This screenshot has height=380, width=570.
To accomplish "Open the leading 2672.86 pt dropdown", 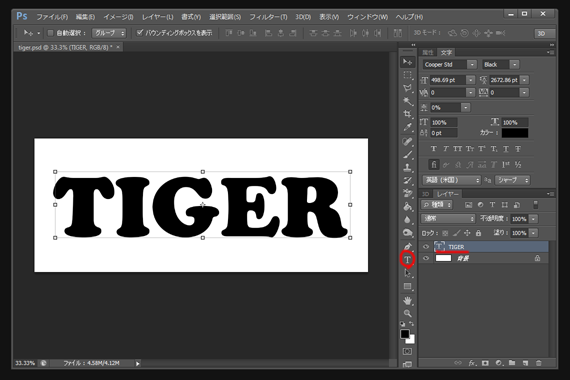I will [x=524, y=80].
